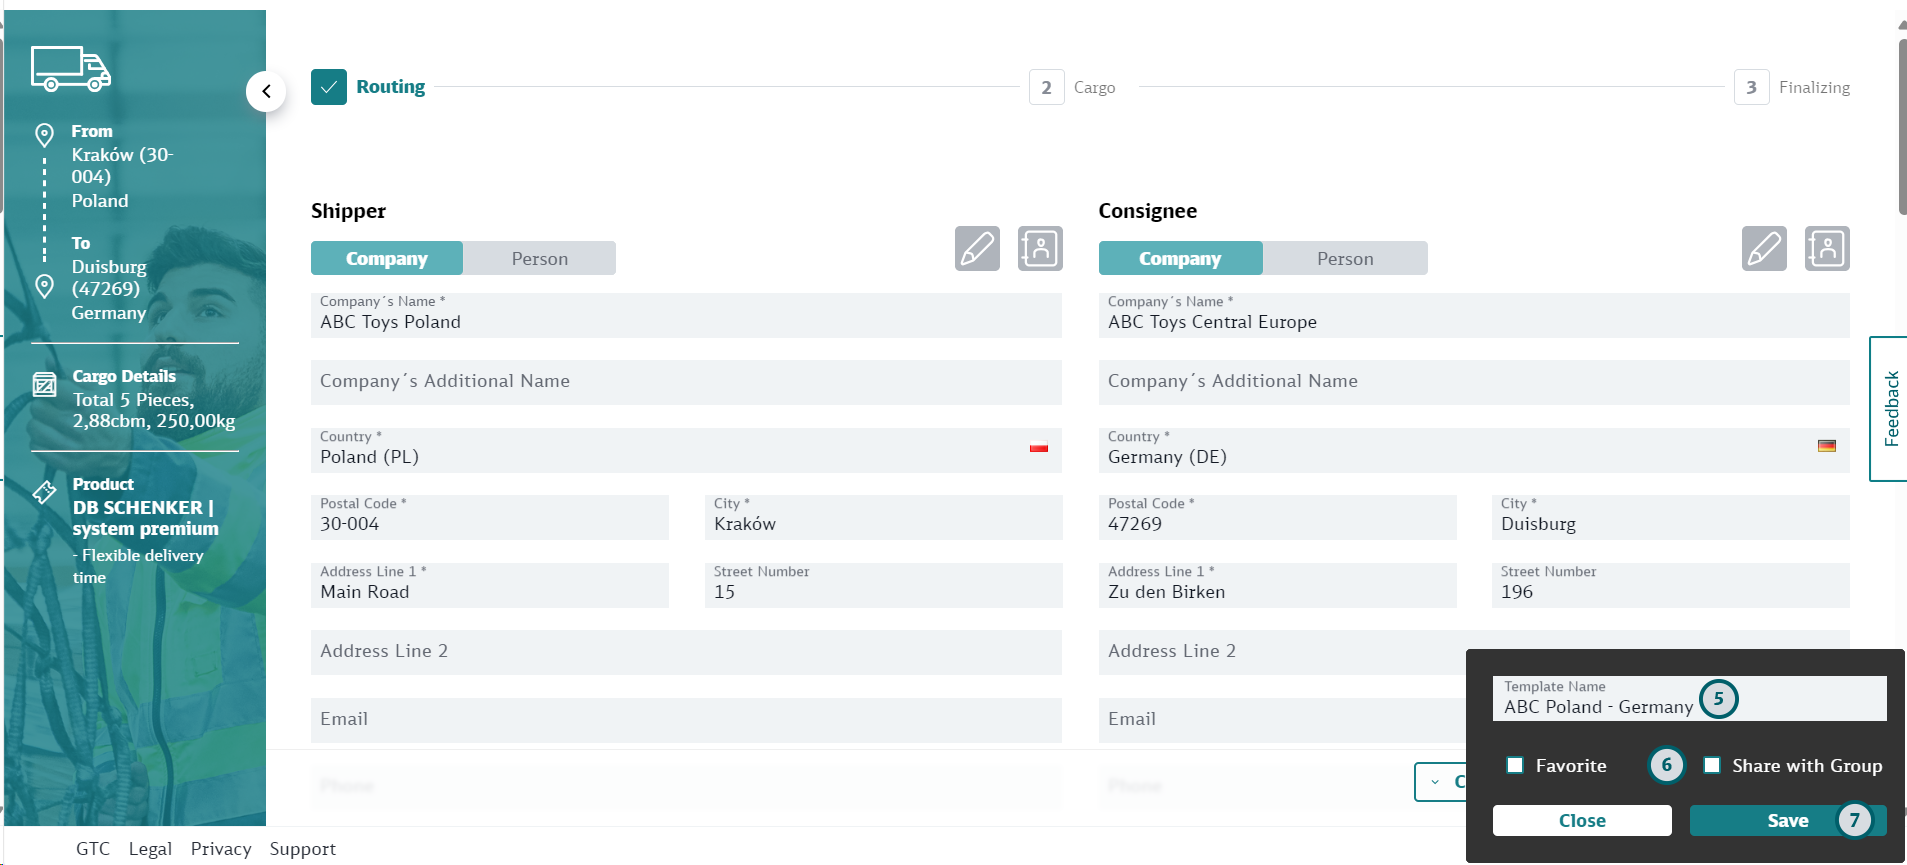Screen dimensions: 1907x865
Task: Open the Shipper address book icon
Action: pos(1040,249)
